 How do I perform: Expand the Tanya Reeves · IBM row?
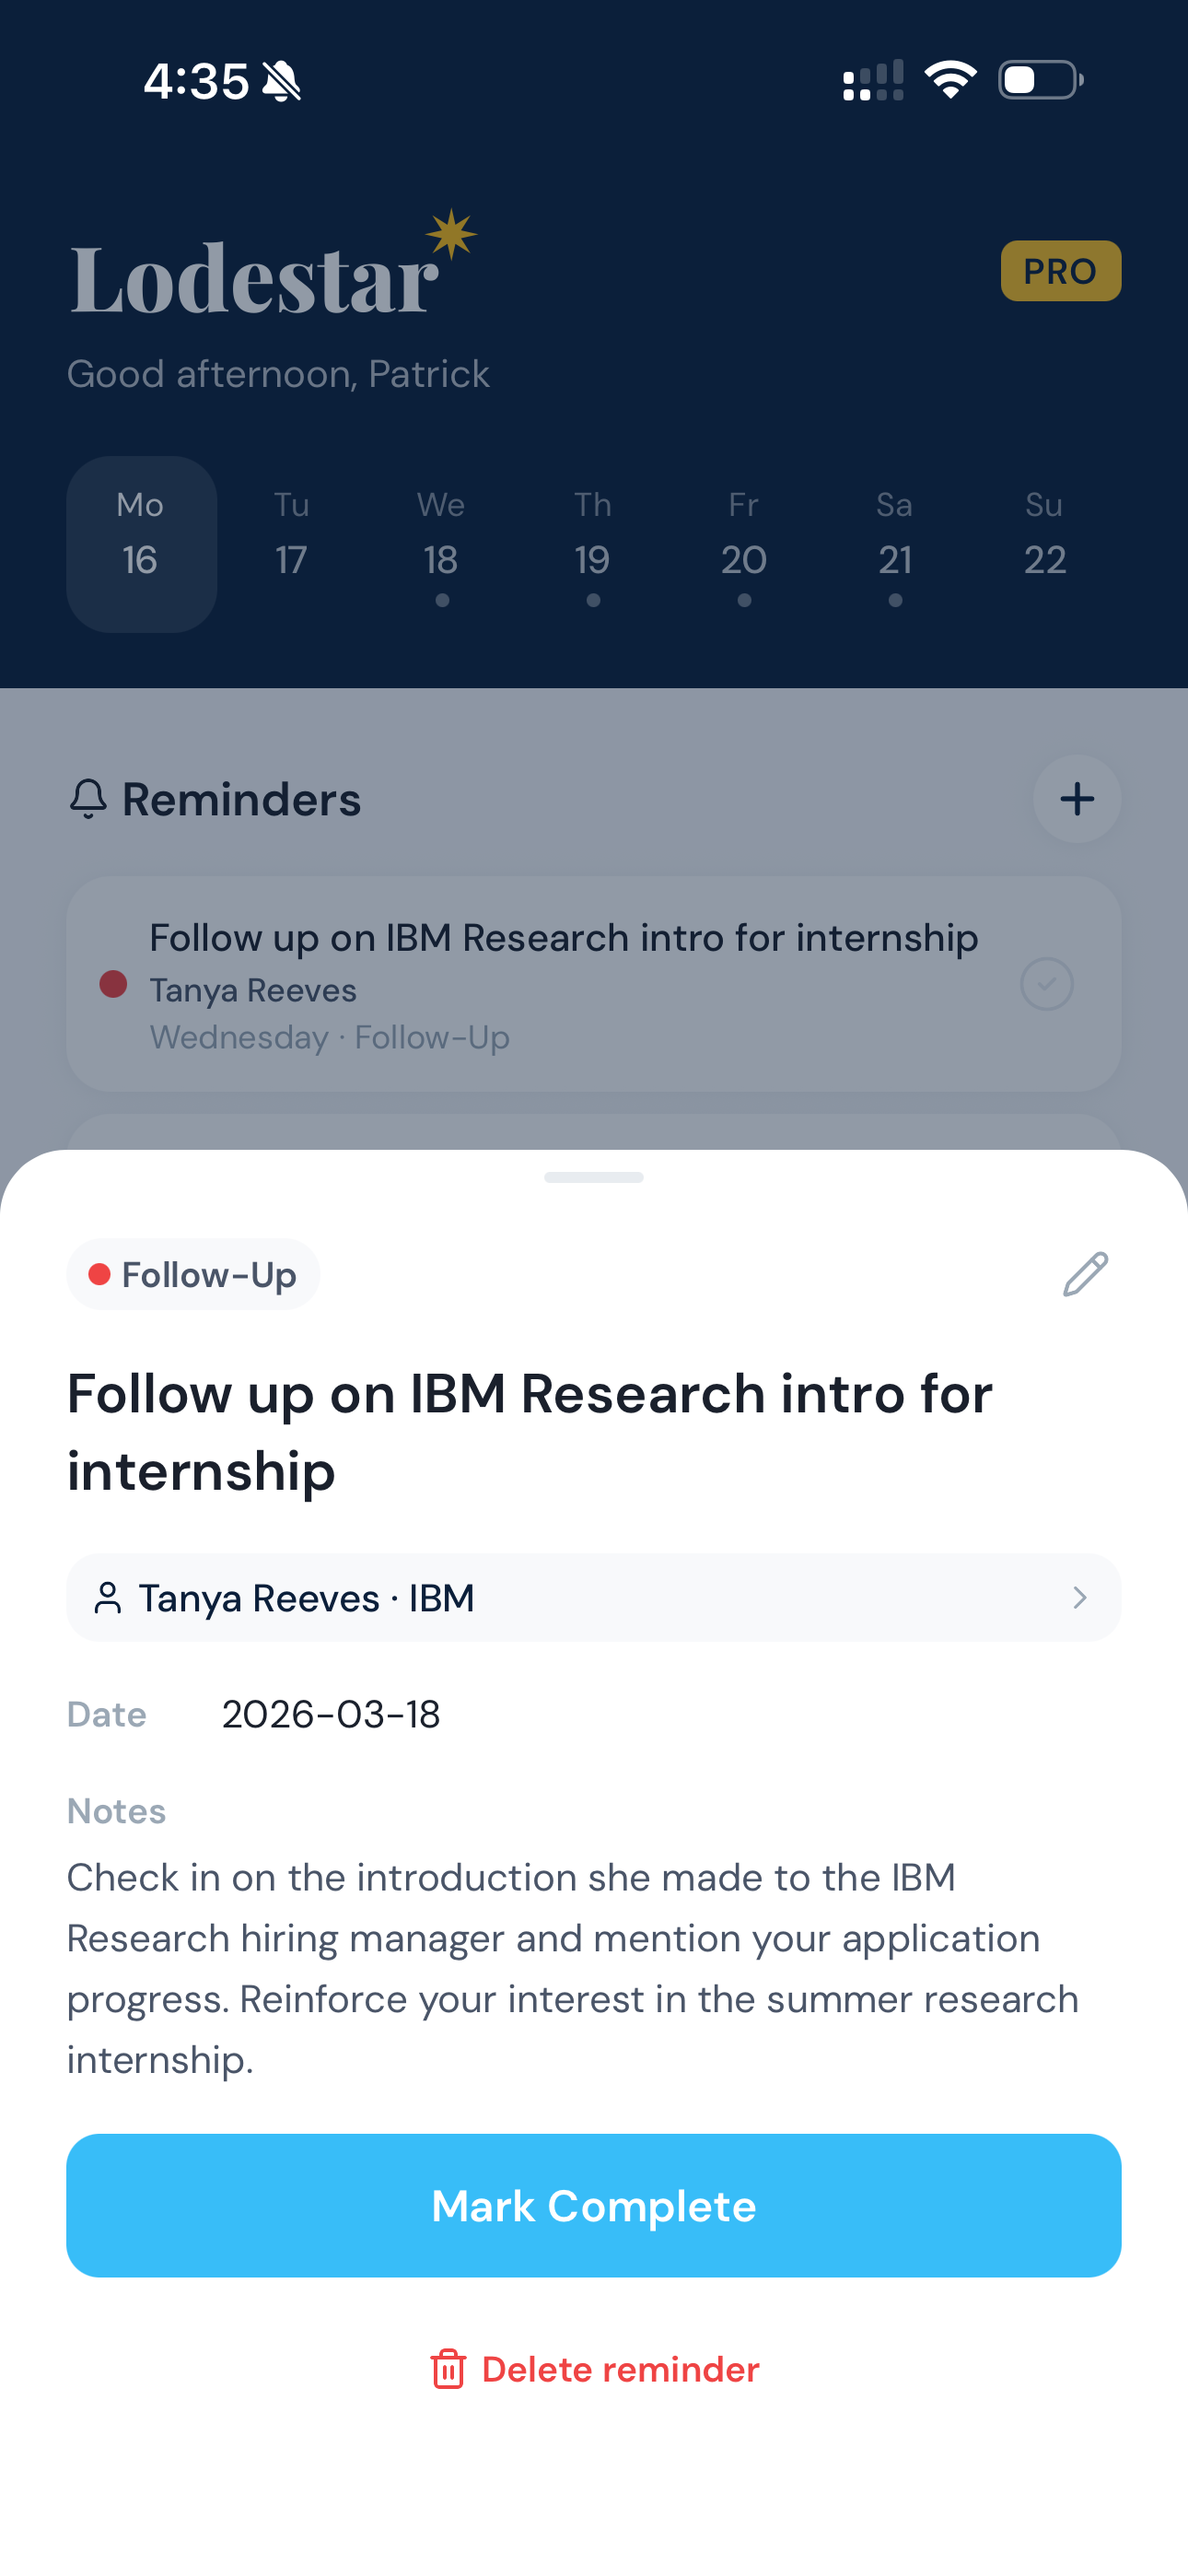[593, 1598]
